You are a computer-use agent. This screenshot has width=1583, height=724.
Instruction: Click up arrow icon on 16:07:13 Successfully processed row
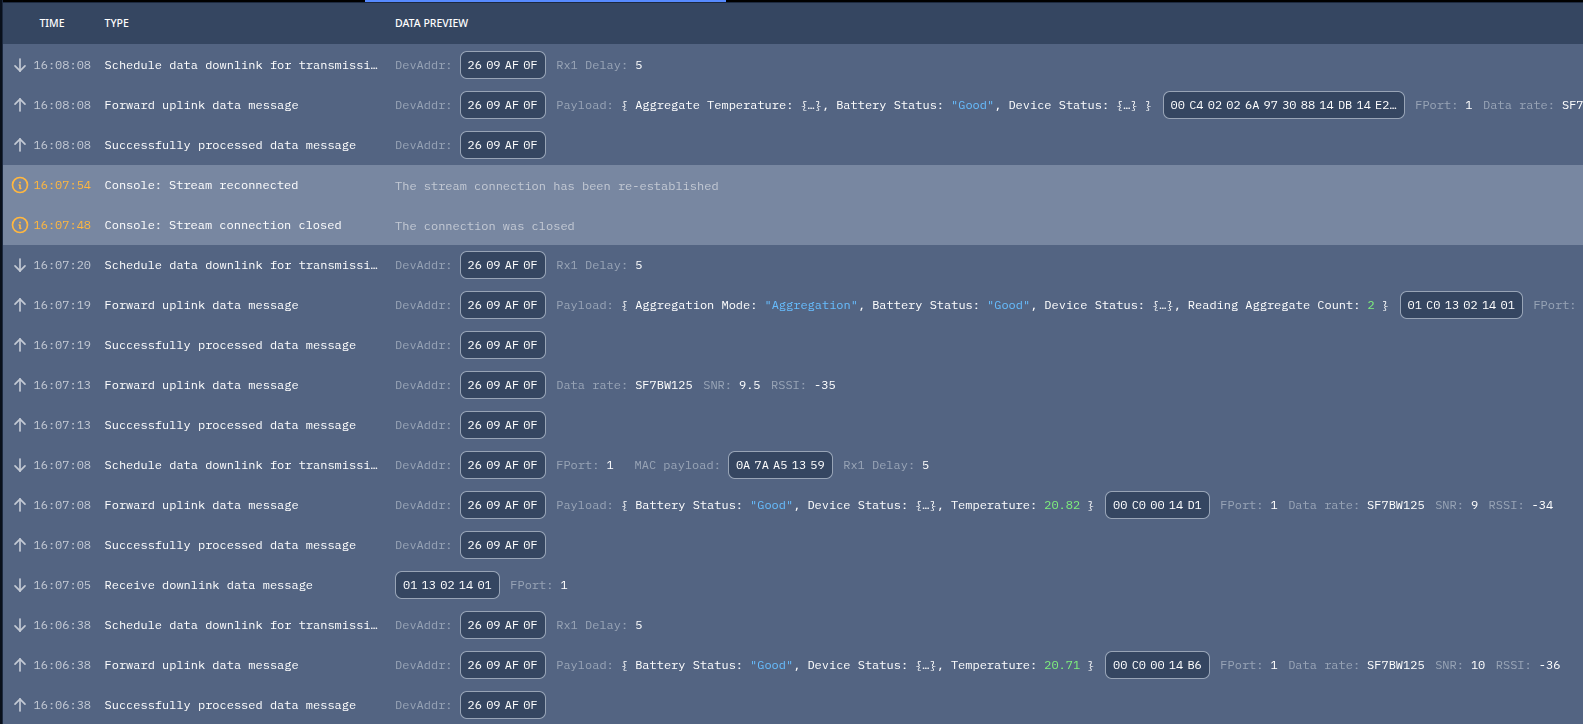pyautogui.click(x=19, y=425)
